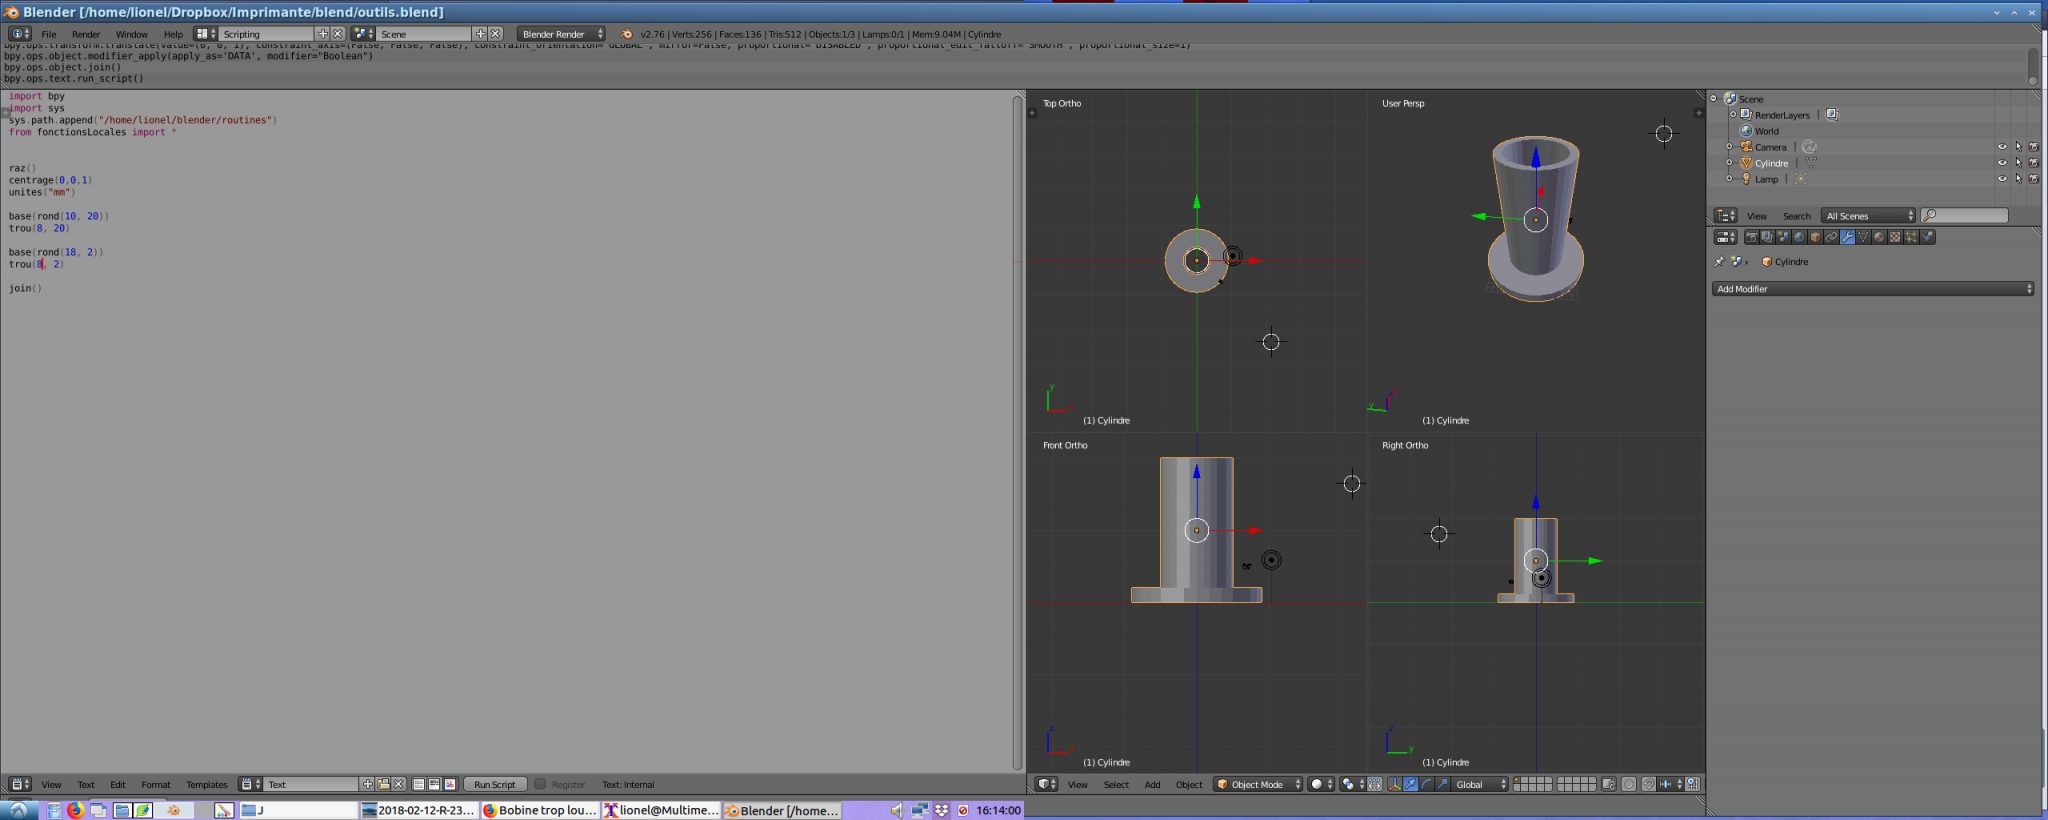2048x820 pixels.
Task: Open the Material properties tab
Action: tap(1879, 237)
